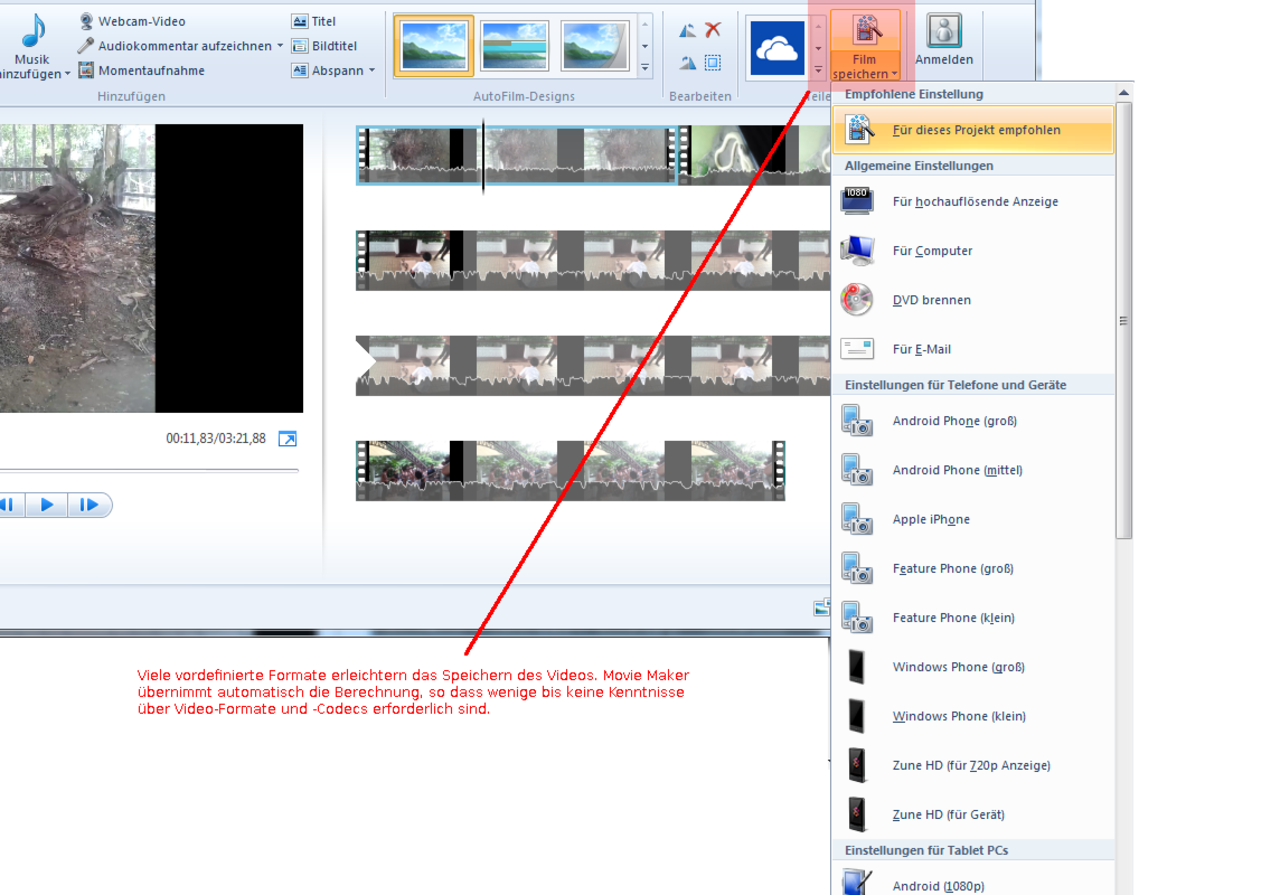Choose Feature Phone (groß) preset

click(x=973, y=568)
